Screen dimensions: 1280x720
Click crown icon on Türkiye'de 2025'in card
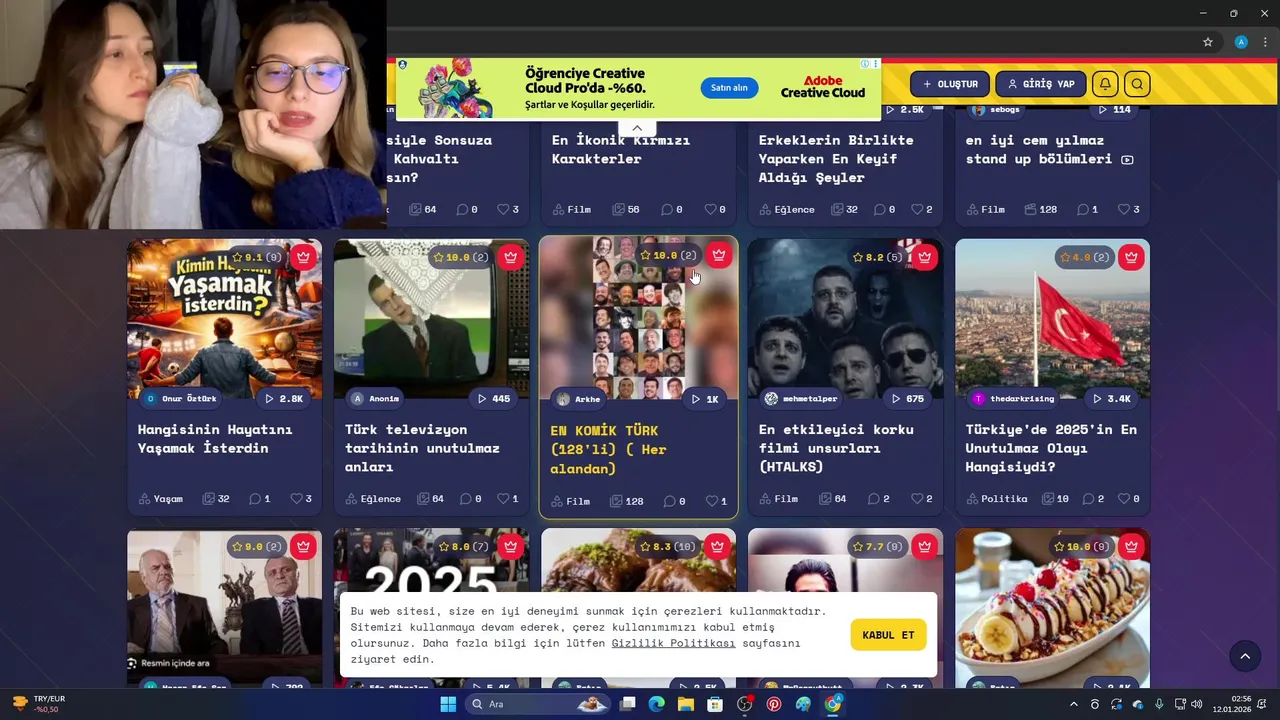(x=1131, y=257)
